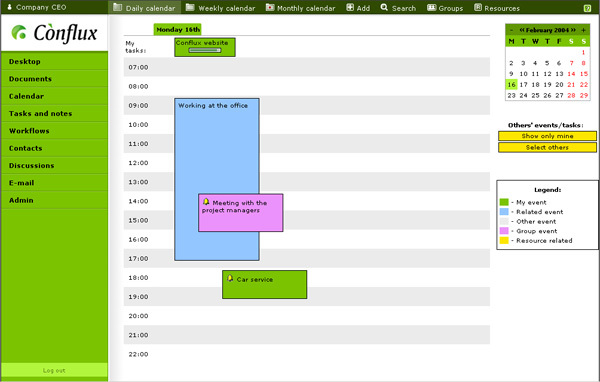Select February 14 in mini calendar

click(x=571, y=74)
